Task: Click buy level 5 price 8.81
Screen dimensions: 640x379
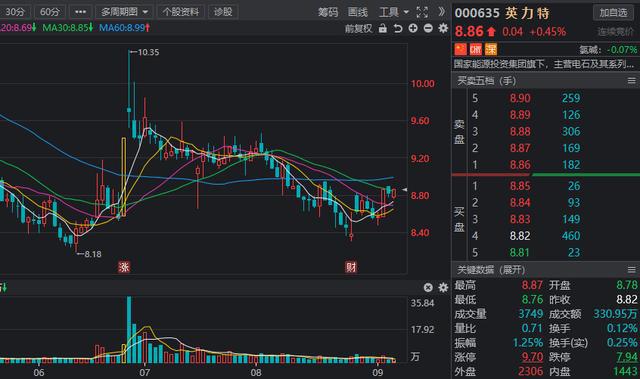Action: (520, 252)
